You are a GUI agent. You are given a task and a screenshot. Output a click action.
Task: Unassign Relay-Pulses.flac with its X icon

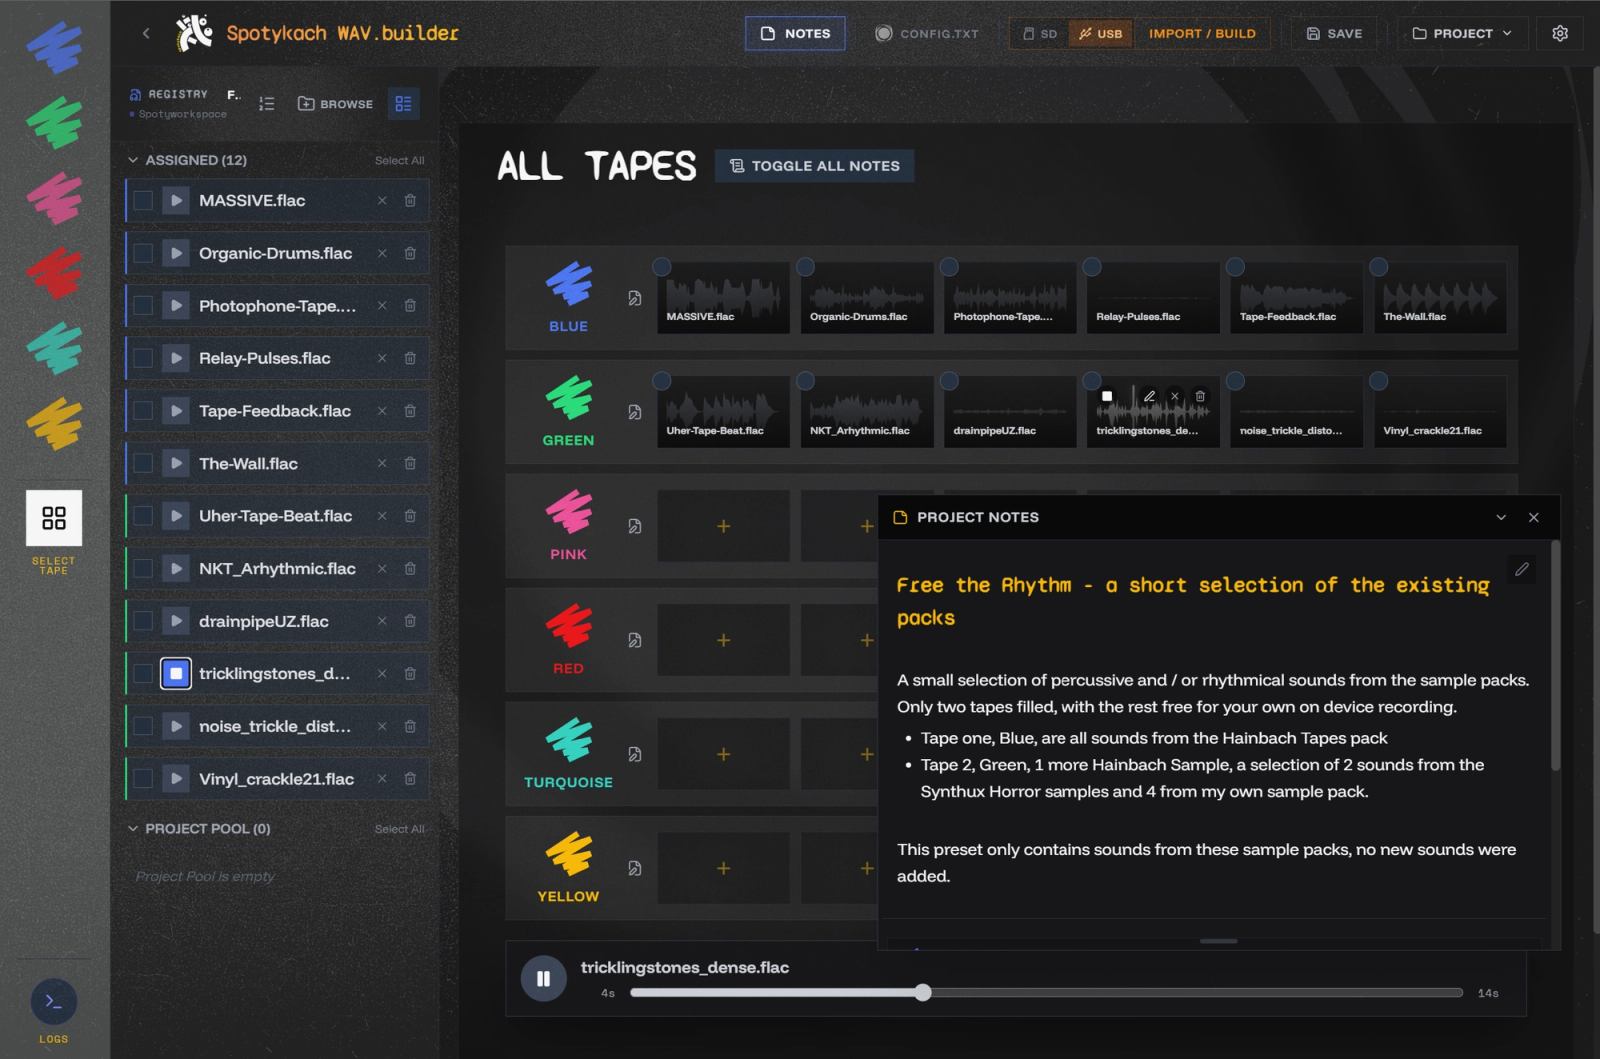[x=382, y=358]
